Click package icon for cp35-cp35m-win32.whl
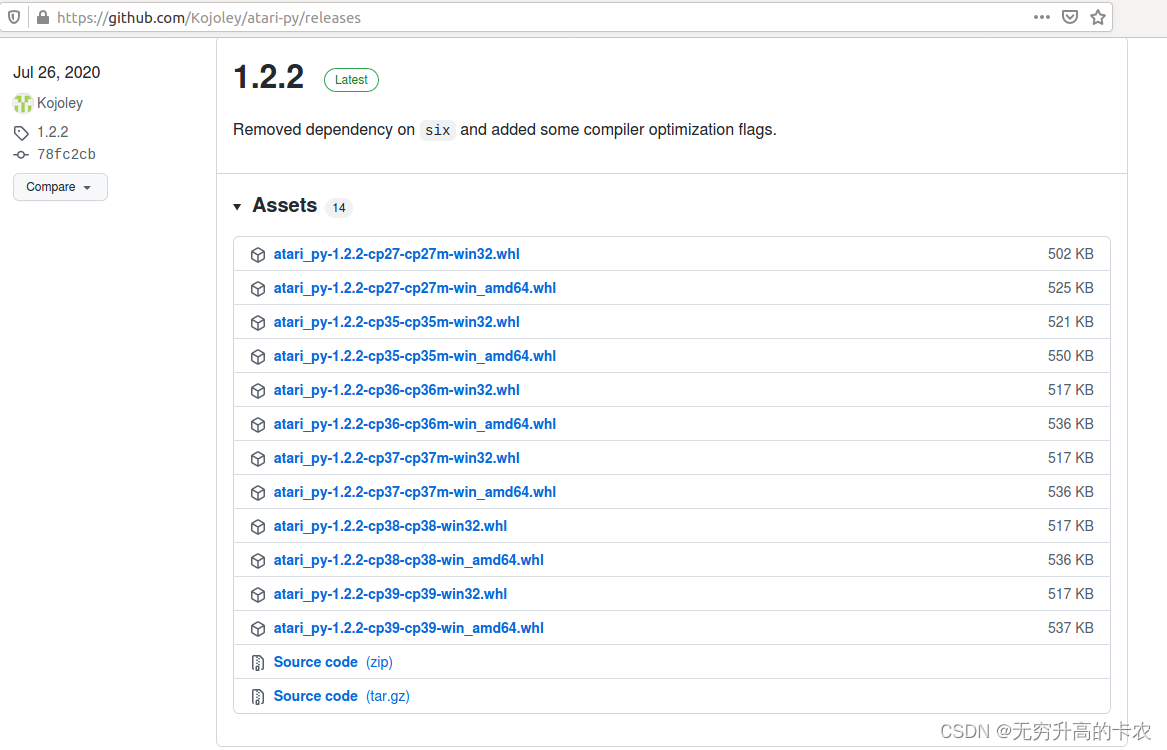The width and height of the screenshot is (1167, 750). pyautogui.click(x=258, y=323)
